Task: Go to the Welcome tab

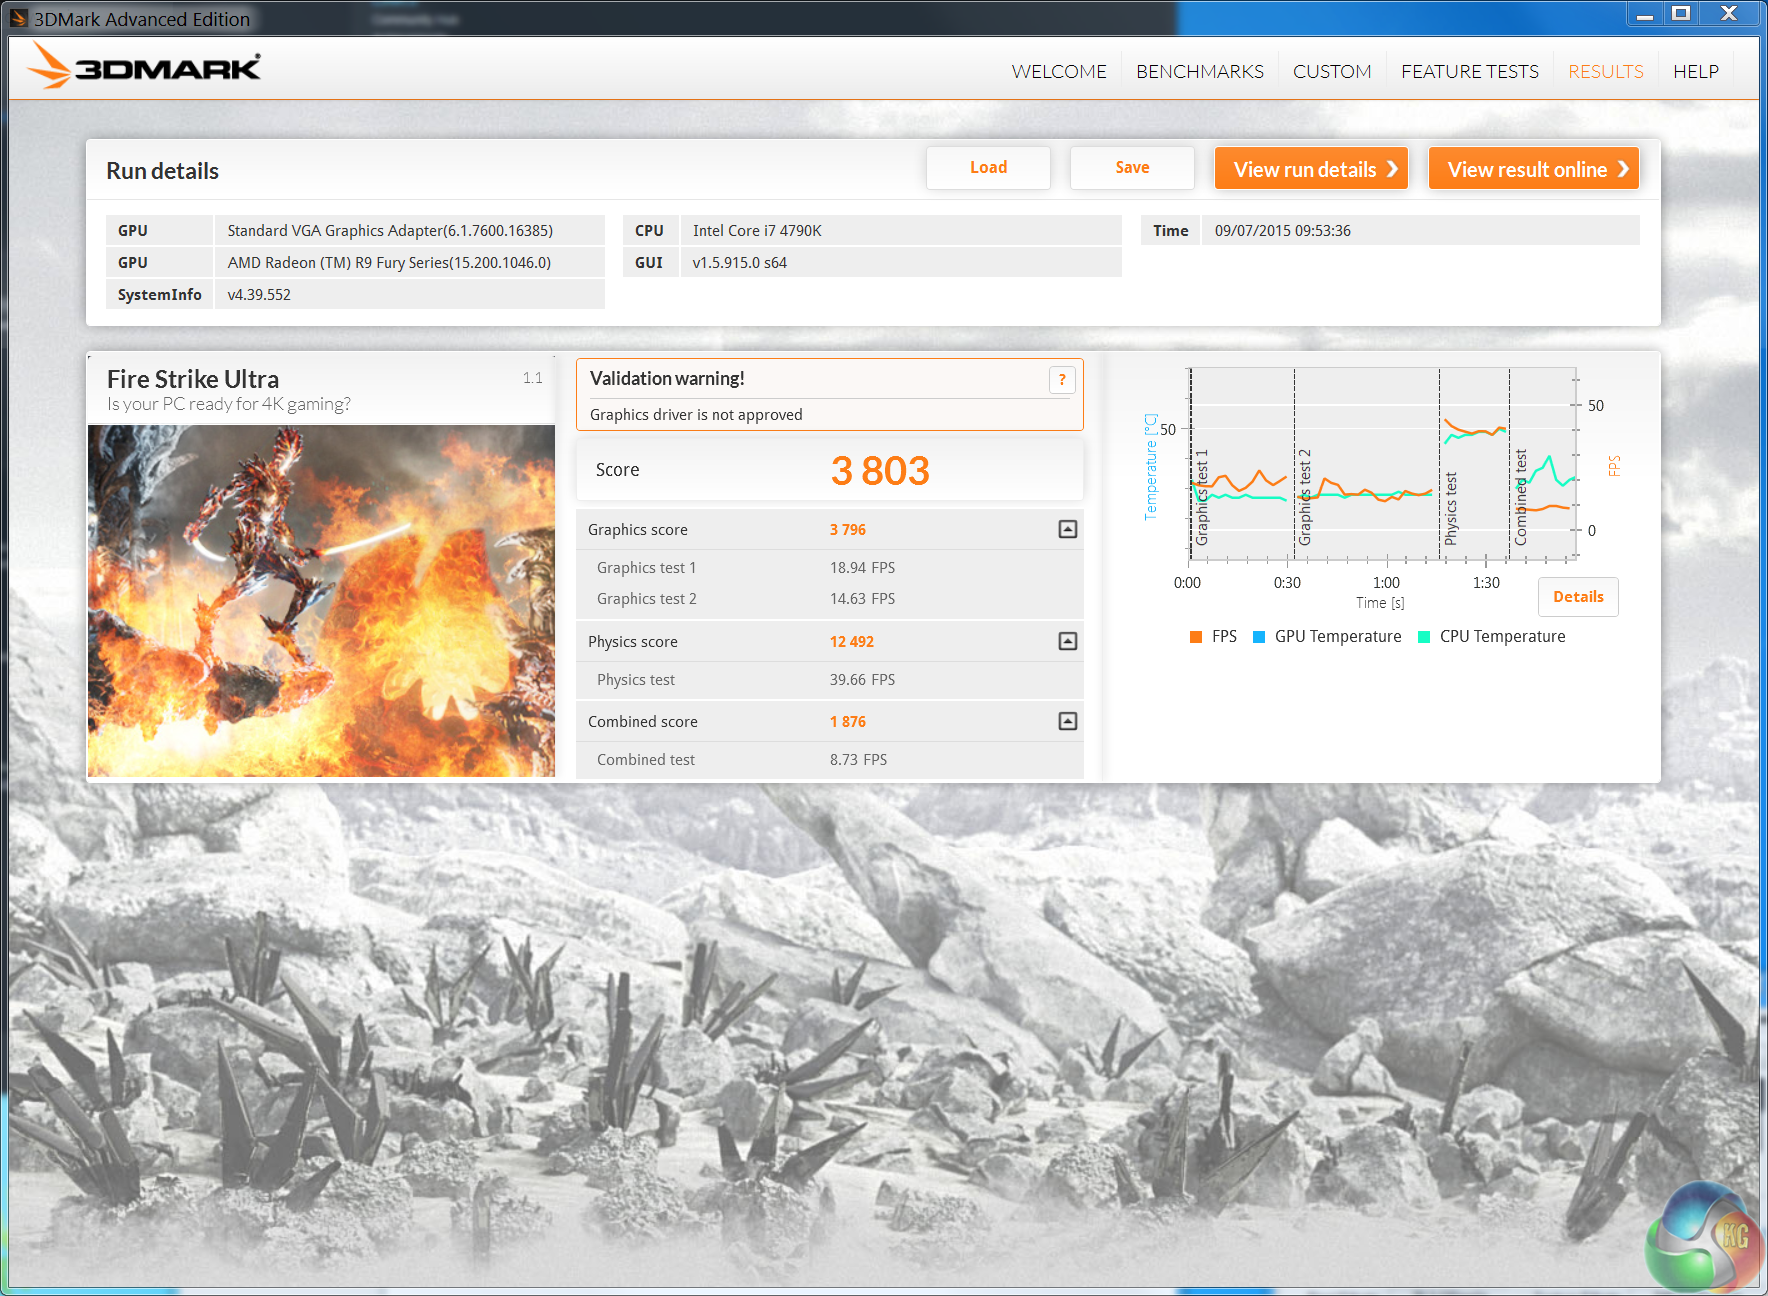Action: pos(1058,72)
